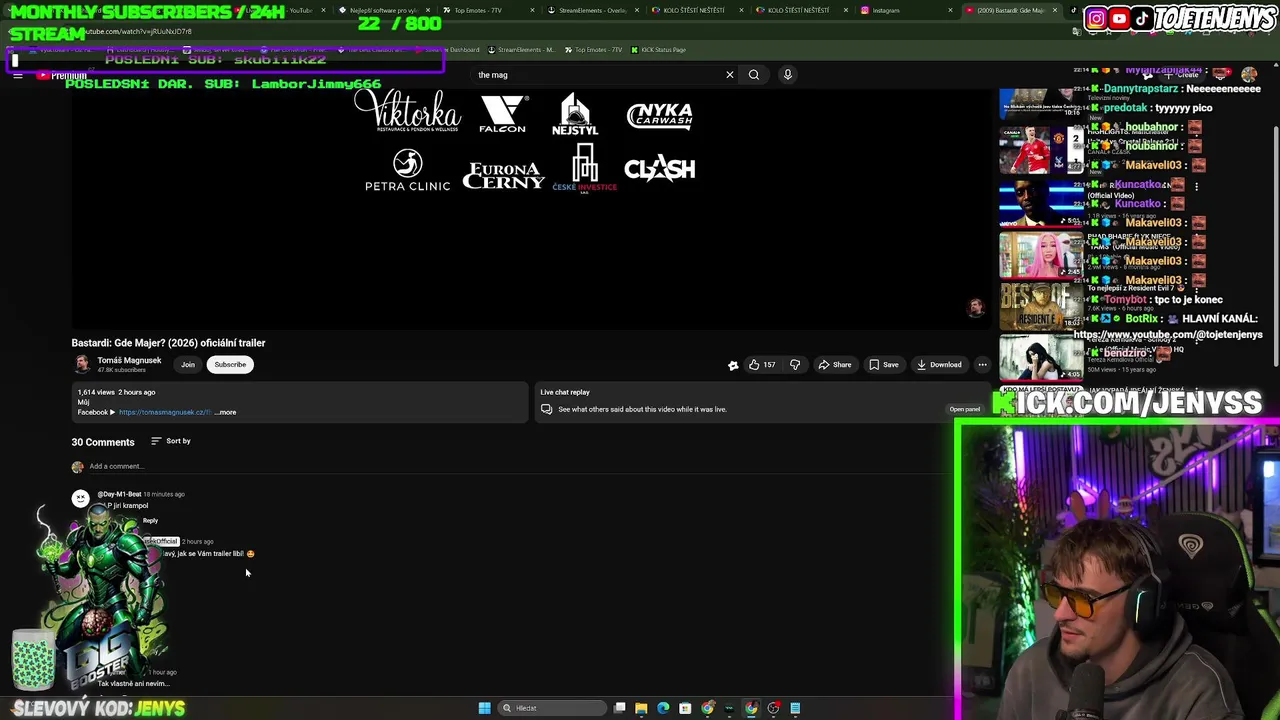Click the YouTube search magnifier button

click(754, 75)
